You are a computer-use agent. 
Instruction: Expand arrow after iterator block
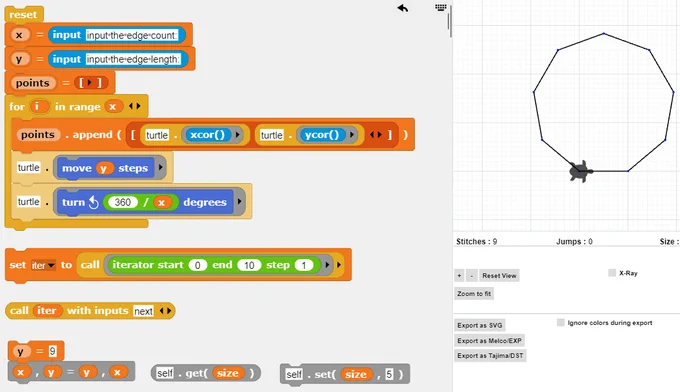pyautogui.click(x=327, y=265)
